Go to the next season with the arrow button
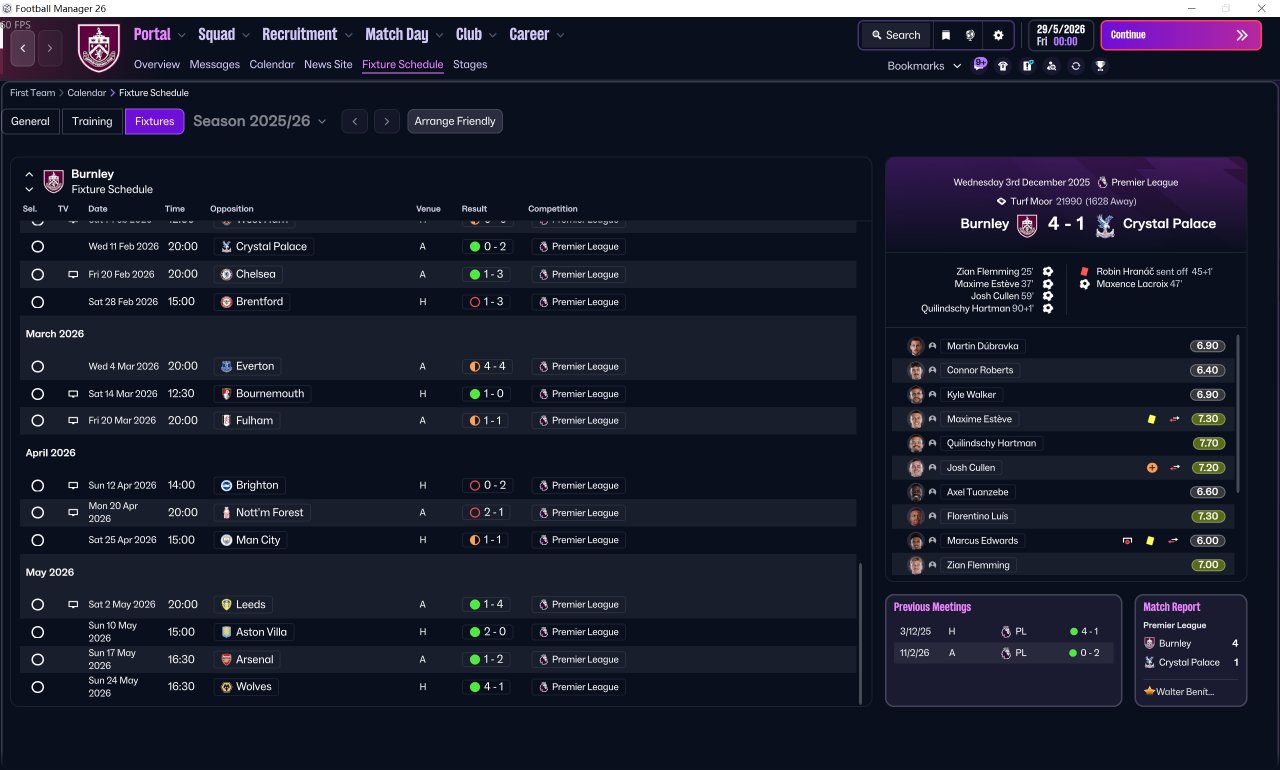This screenshot has height=770, width=1280. tap(387, 121)
